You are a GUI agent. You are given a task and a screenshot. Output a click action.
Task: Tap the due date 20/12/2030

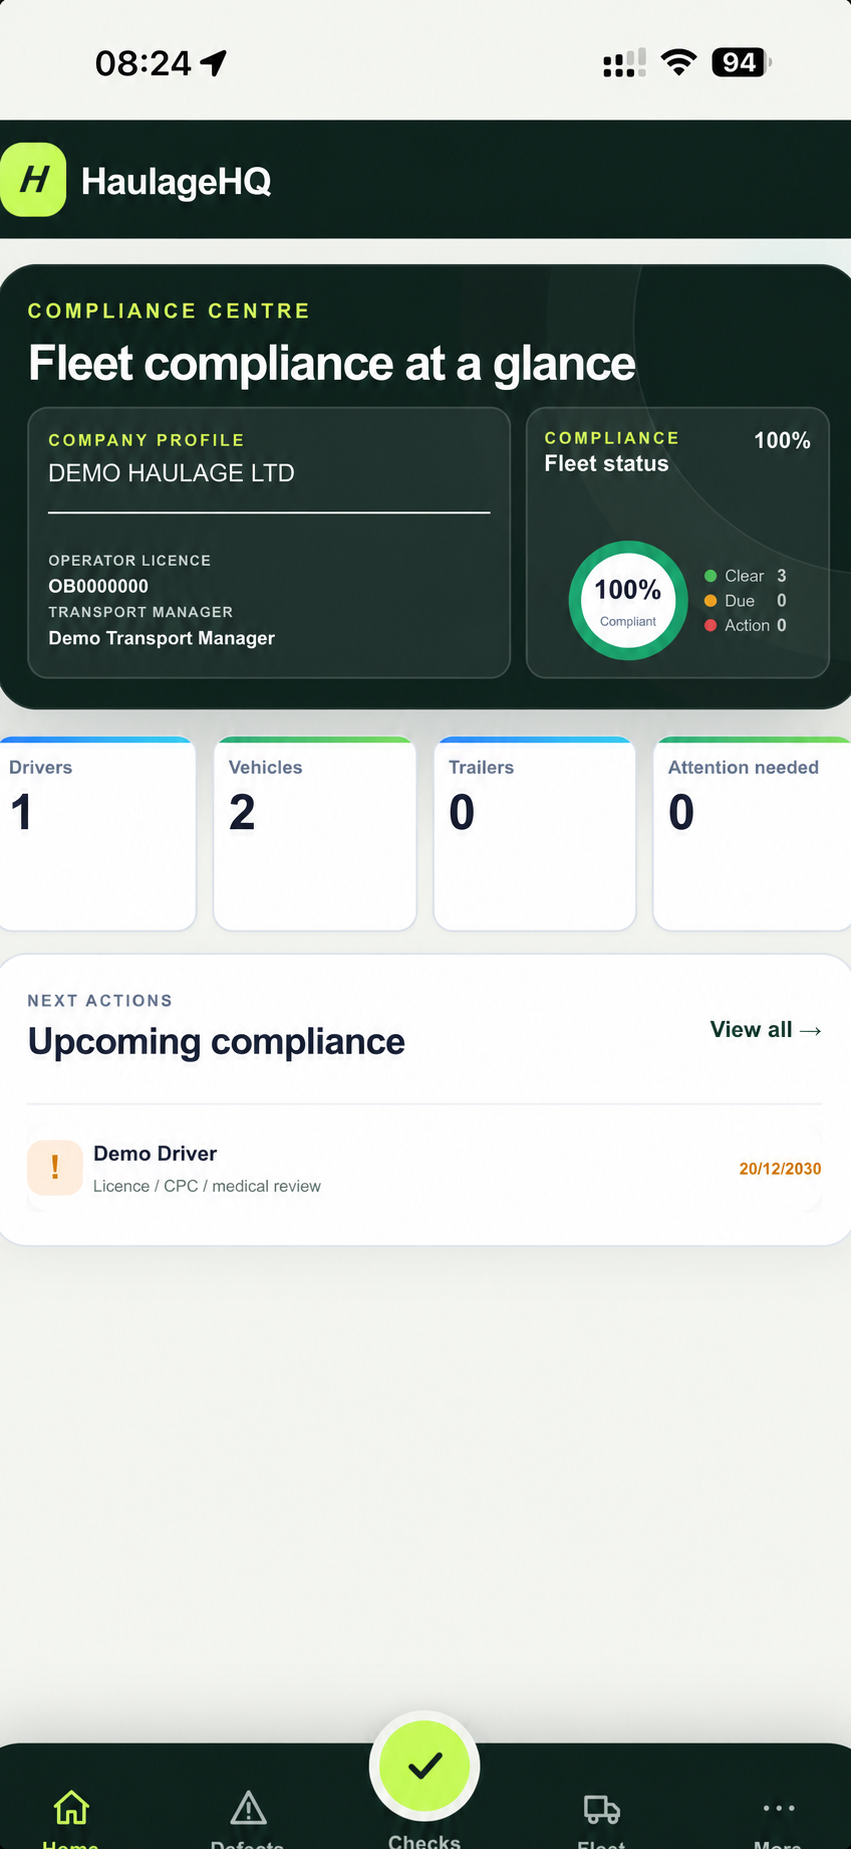(780, 1168)
